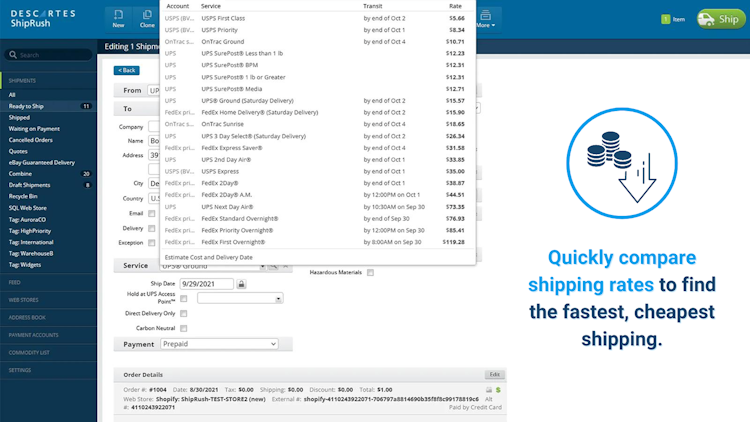The width and height of the screenshot is (750, 422).
Task: Select Ready to Ship in sidebar
Action: (x=48, y=106)
